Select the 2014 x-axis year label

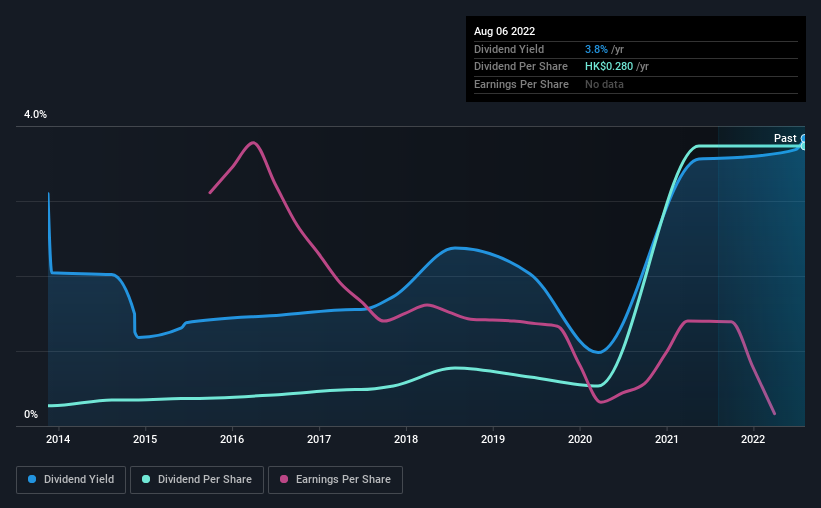coord(58,439)
